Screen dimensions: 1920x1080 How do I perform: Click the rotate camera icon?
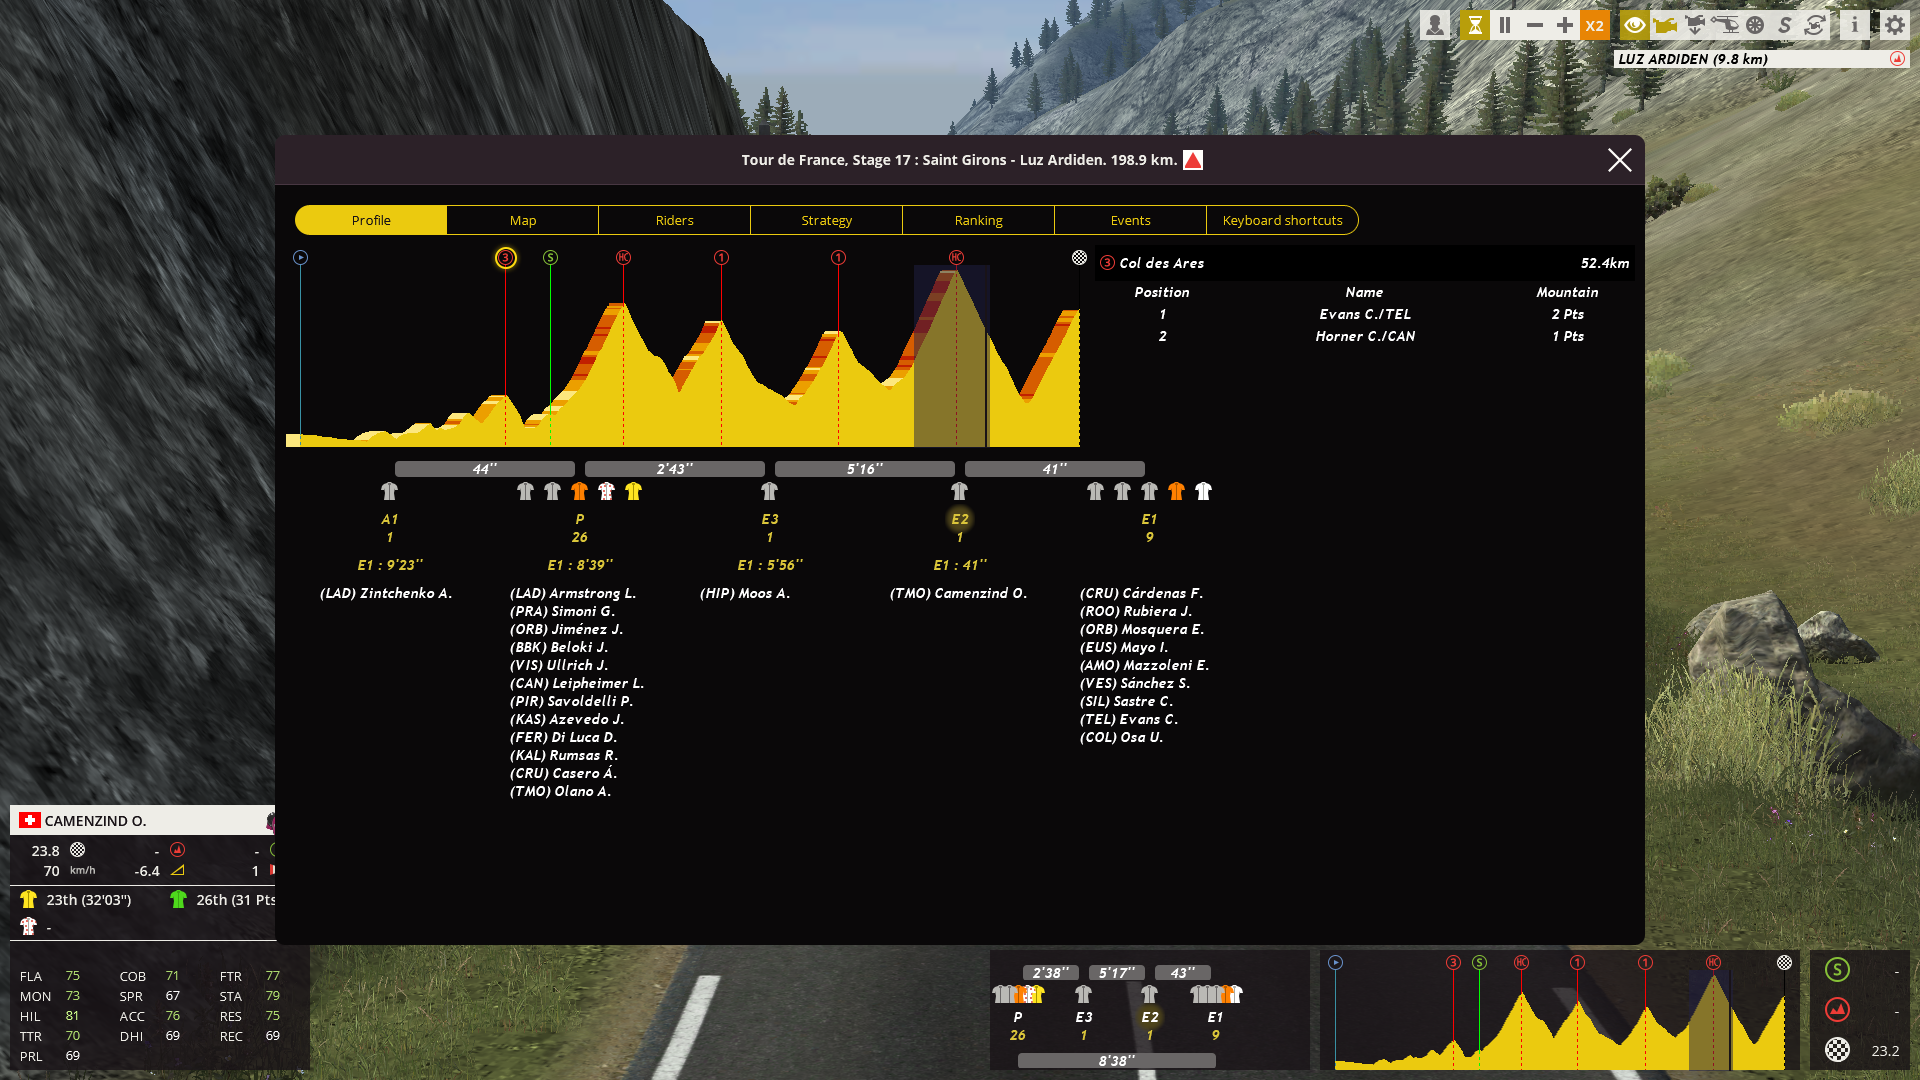tap(1815, 25)
